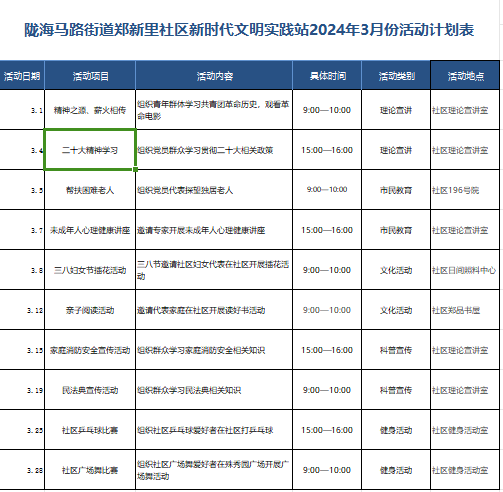Click the 社区郑品书屋 location cell
The height and width of the screenshot is (492, 503).
pyautogui.click(x=465, y=310)
